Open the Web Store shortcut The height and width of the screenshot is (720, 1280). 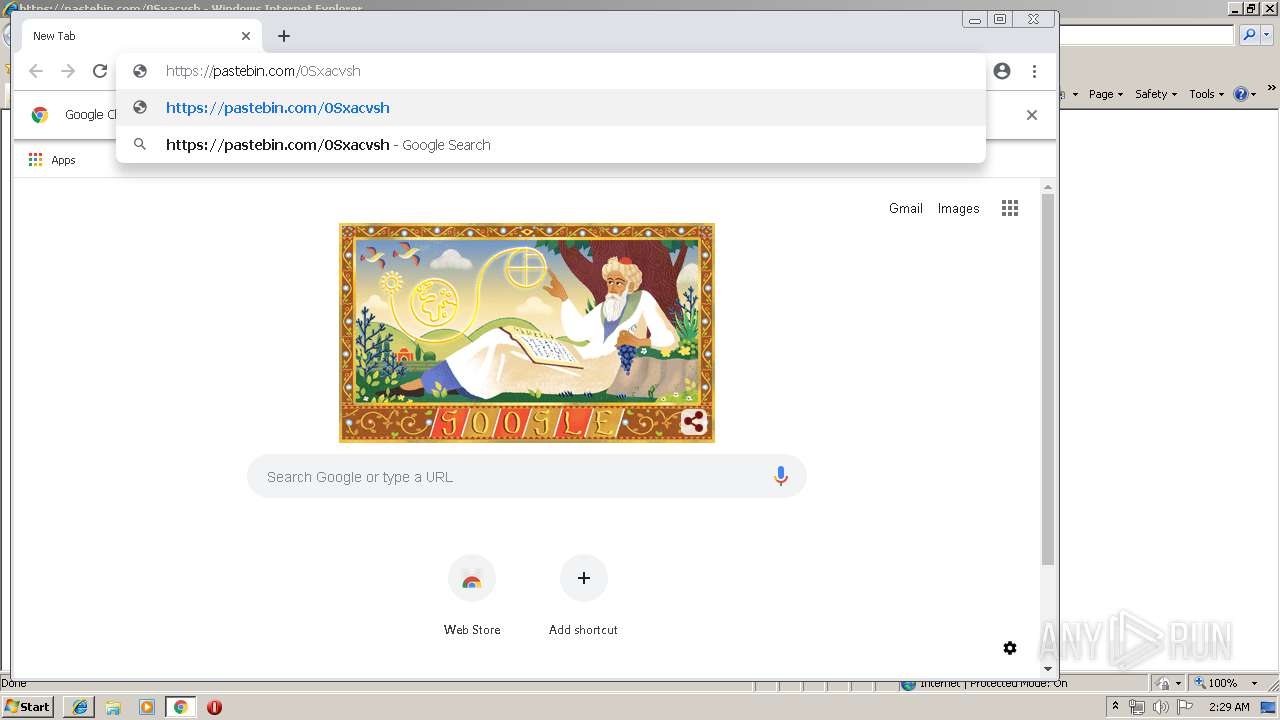[472, 596]
